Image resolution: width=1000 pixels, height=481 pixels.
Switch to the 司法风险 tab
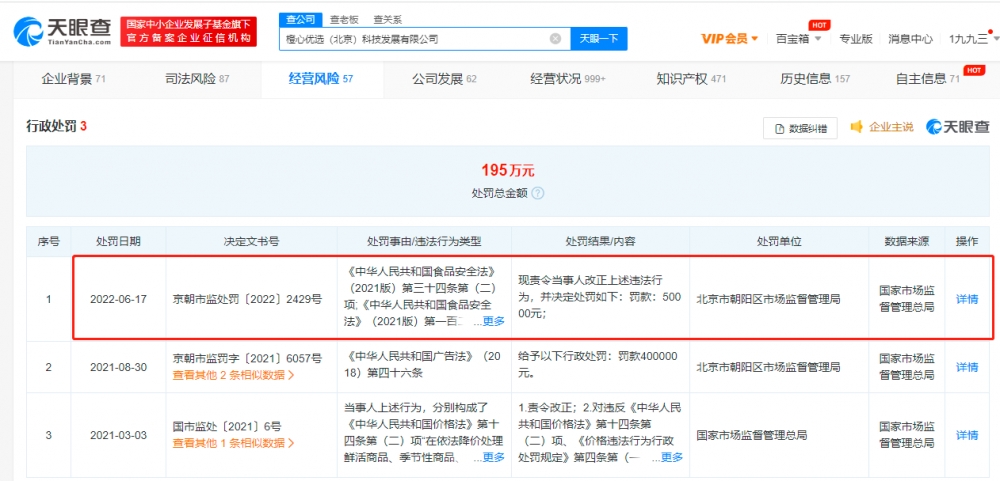tap(197, 79)
